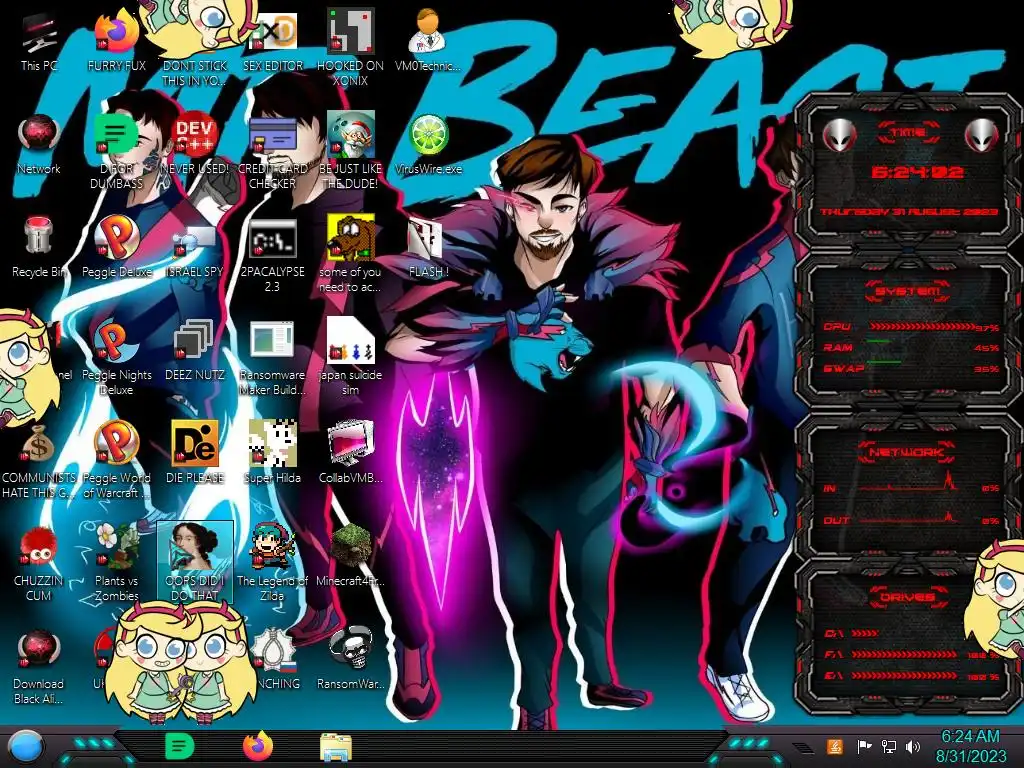Open the Action Center flag tray icon
Viewport: 1024px width, 768px height.
pos(864,746)
